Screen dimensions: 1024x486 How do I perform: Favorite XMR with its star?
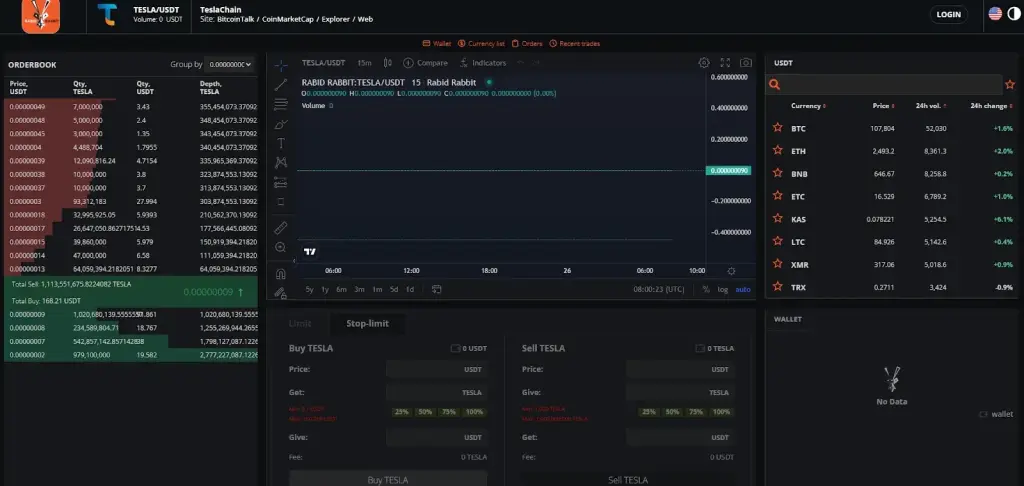(x=777, y=264)
